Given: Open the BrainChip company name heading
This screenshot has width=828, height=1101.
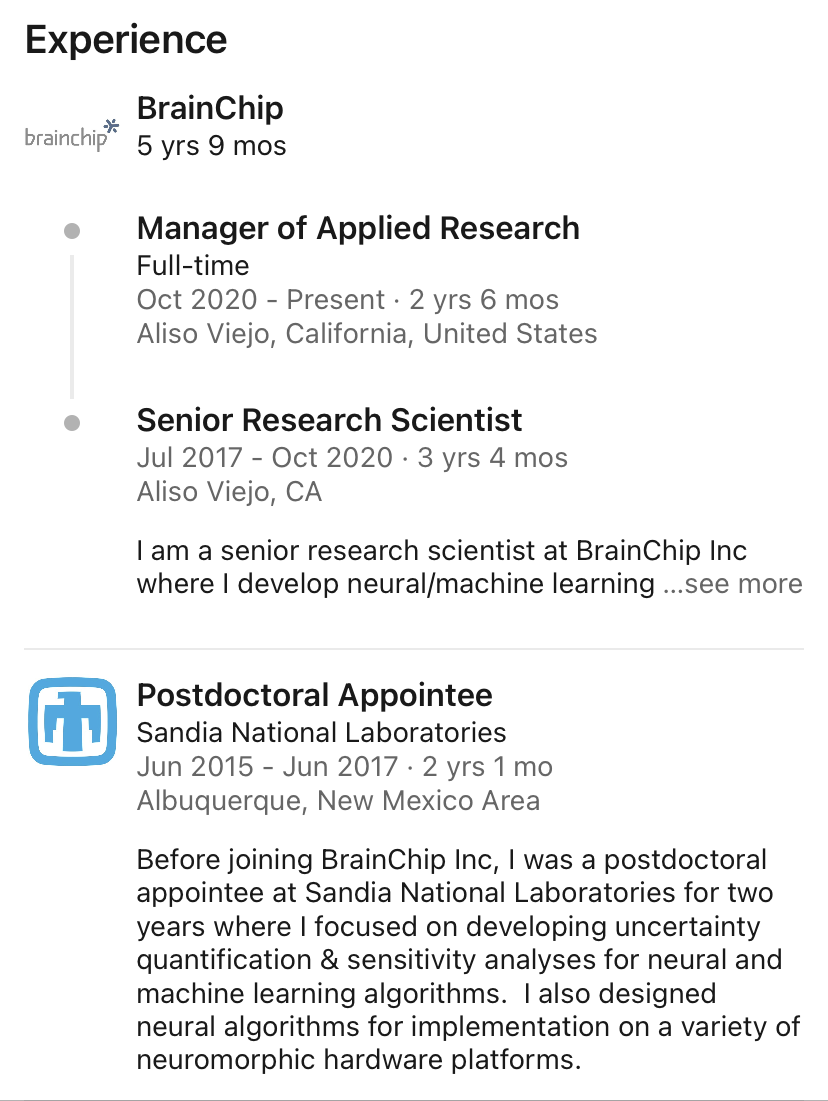Looking at the screenshot, I should (x=210, y=108).
